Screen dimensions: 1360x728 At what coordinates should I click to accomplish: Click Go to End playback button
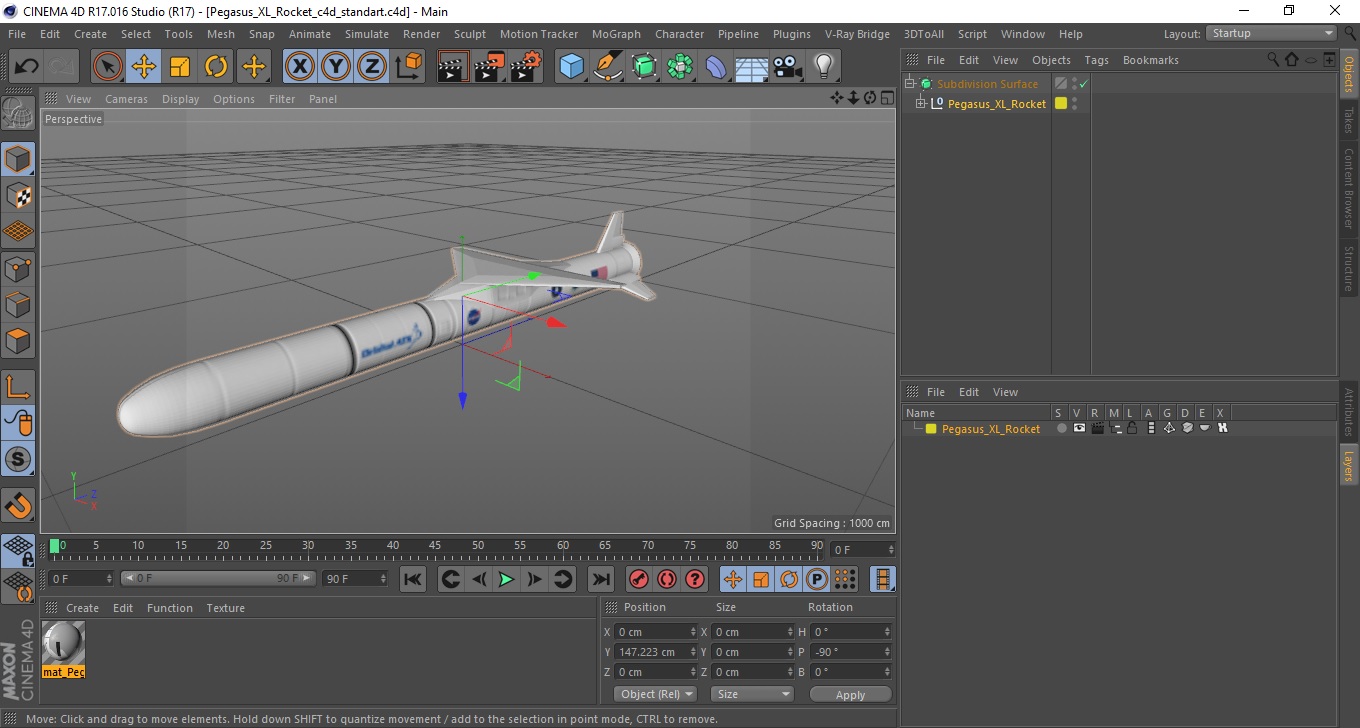[x=600, y=579]
